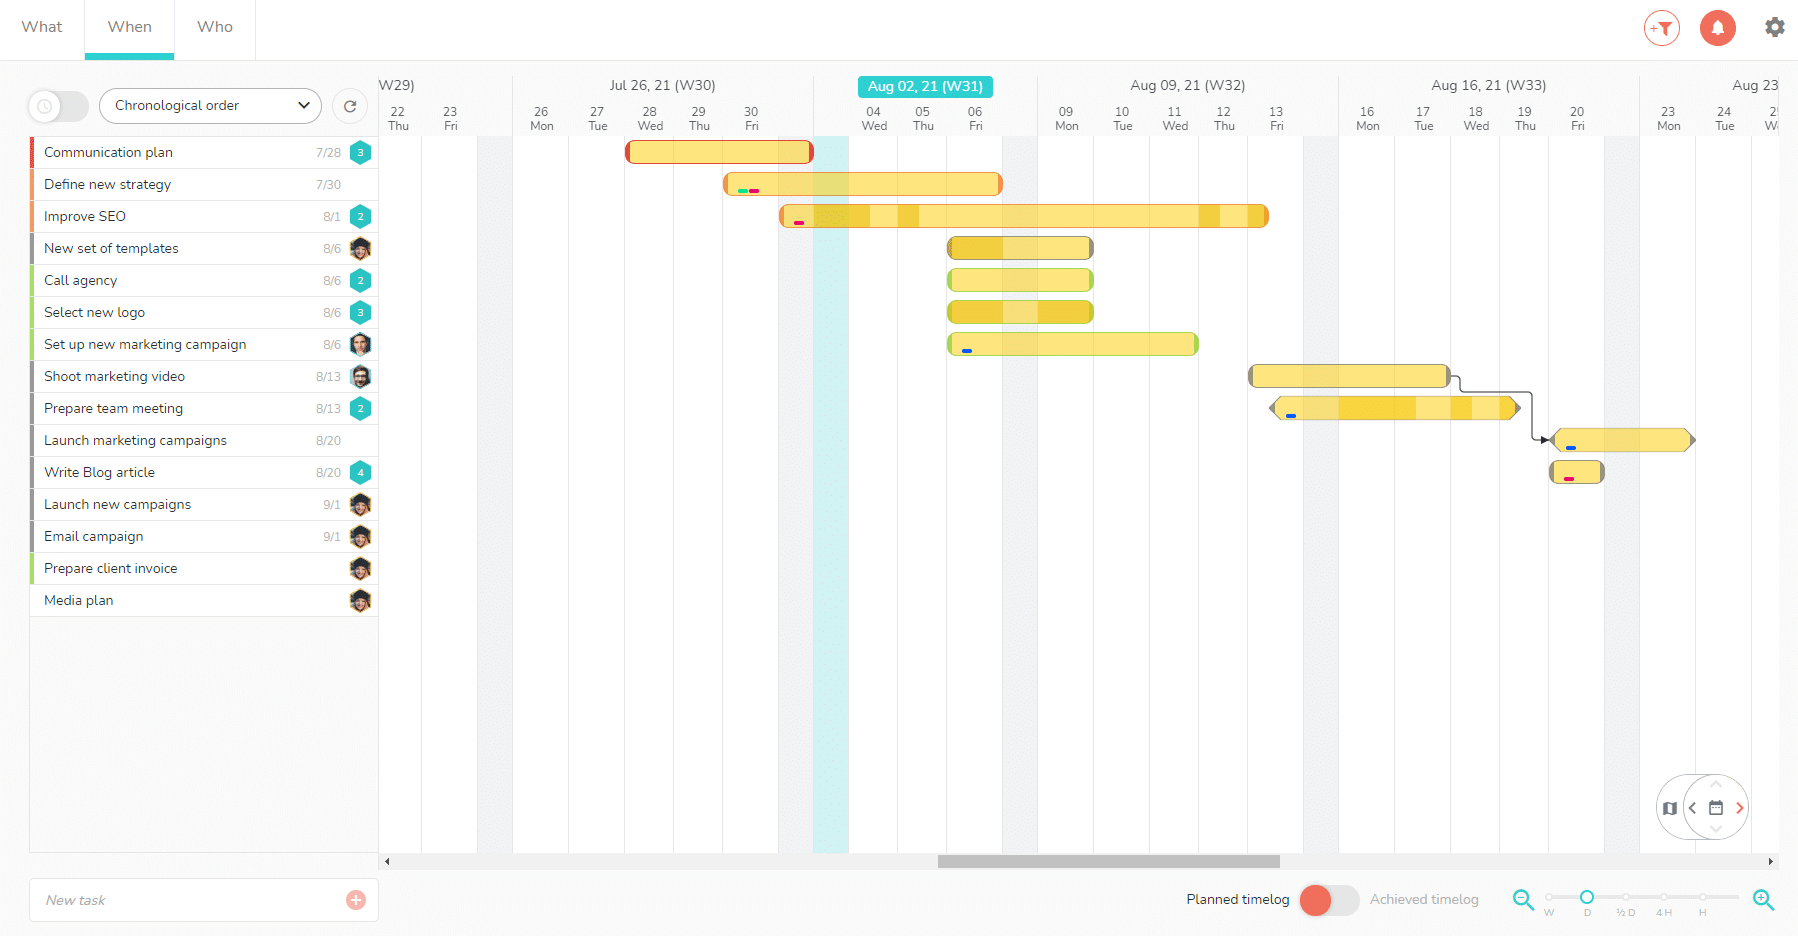The image size is (1798, 936).
Task: Click avatar on Prepare client invoice
Action: click(361, 568)
